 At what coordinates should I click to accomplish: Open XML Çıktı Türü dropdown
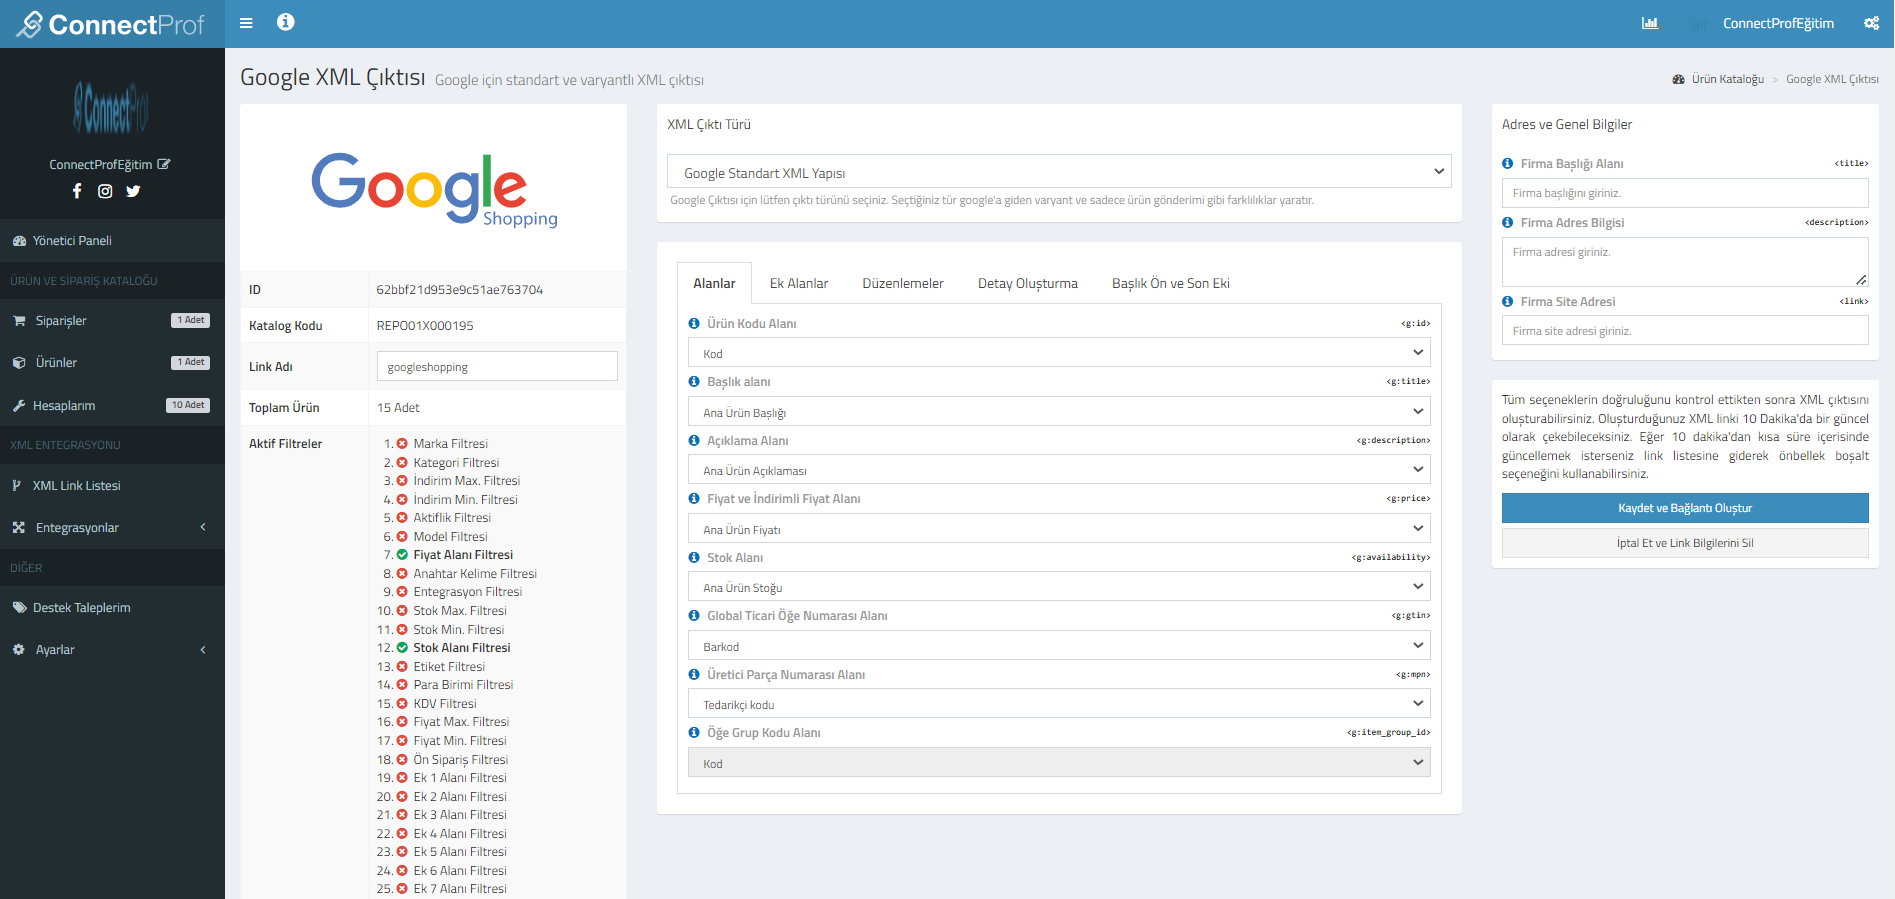(1059, 172)
